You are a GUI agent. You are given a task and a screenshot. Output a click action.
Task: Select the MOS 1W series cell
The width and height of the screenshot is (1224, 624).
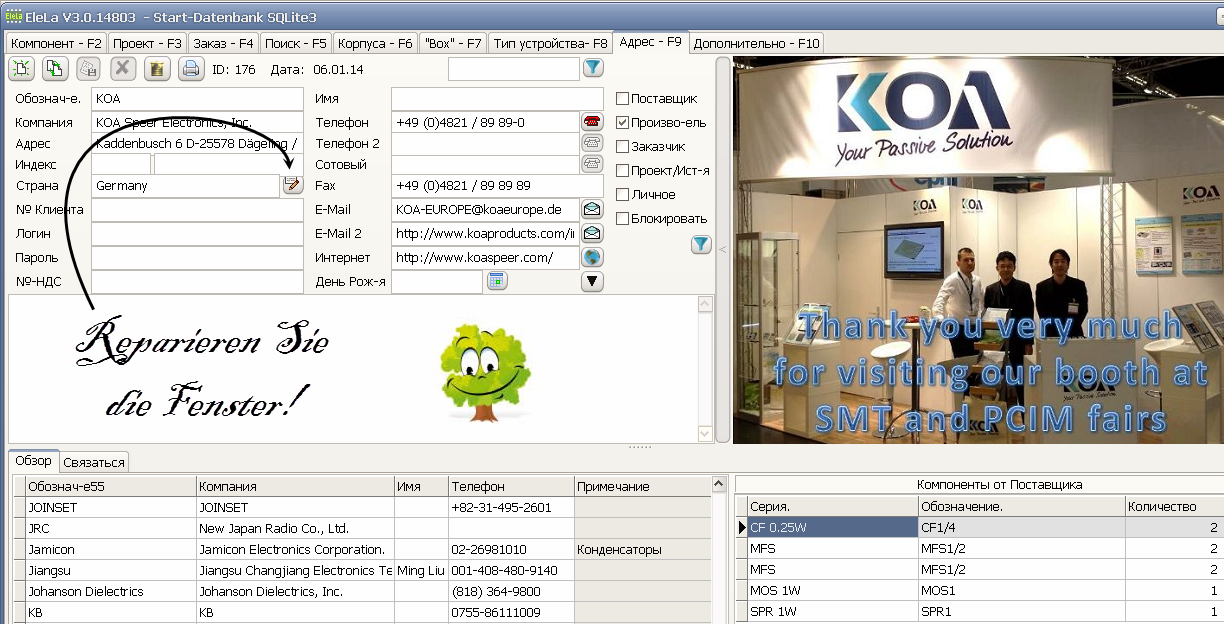click(x=832, y=590)
